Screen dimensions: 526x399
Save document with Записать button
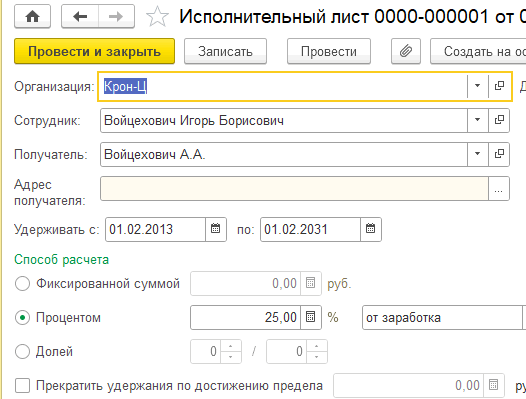[225, 51]
